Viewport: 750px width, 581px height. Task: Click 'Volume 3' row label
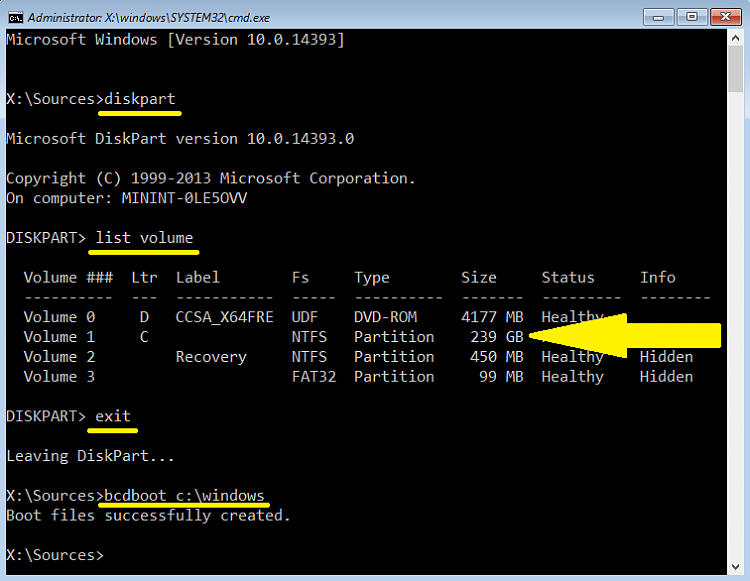click(59, 376)
